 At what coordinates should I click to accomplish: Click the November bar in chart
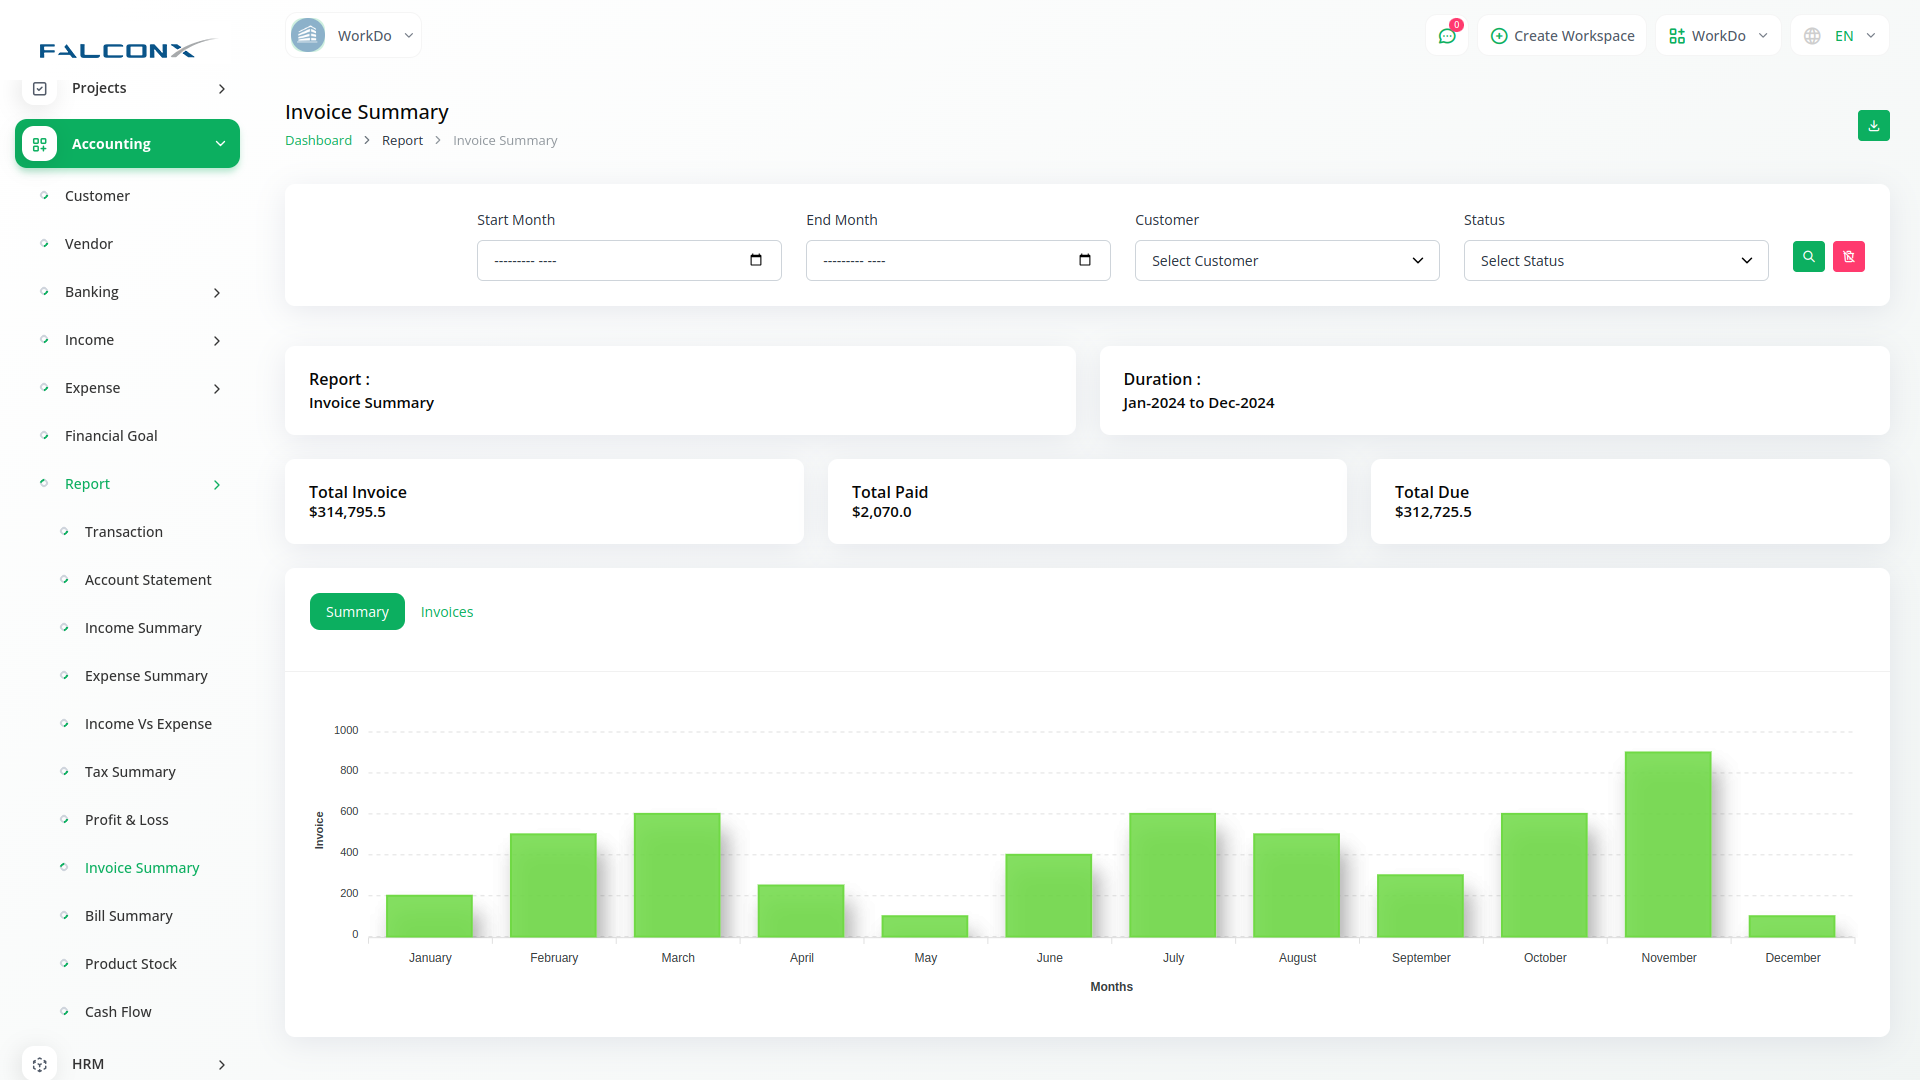[1667, 844]
